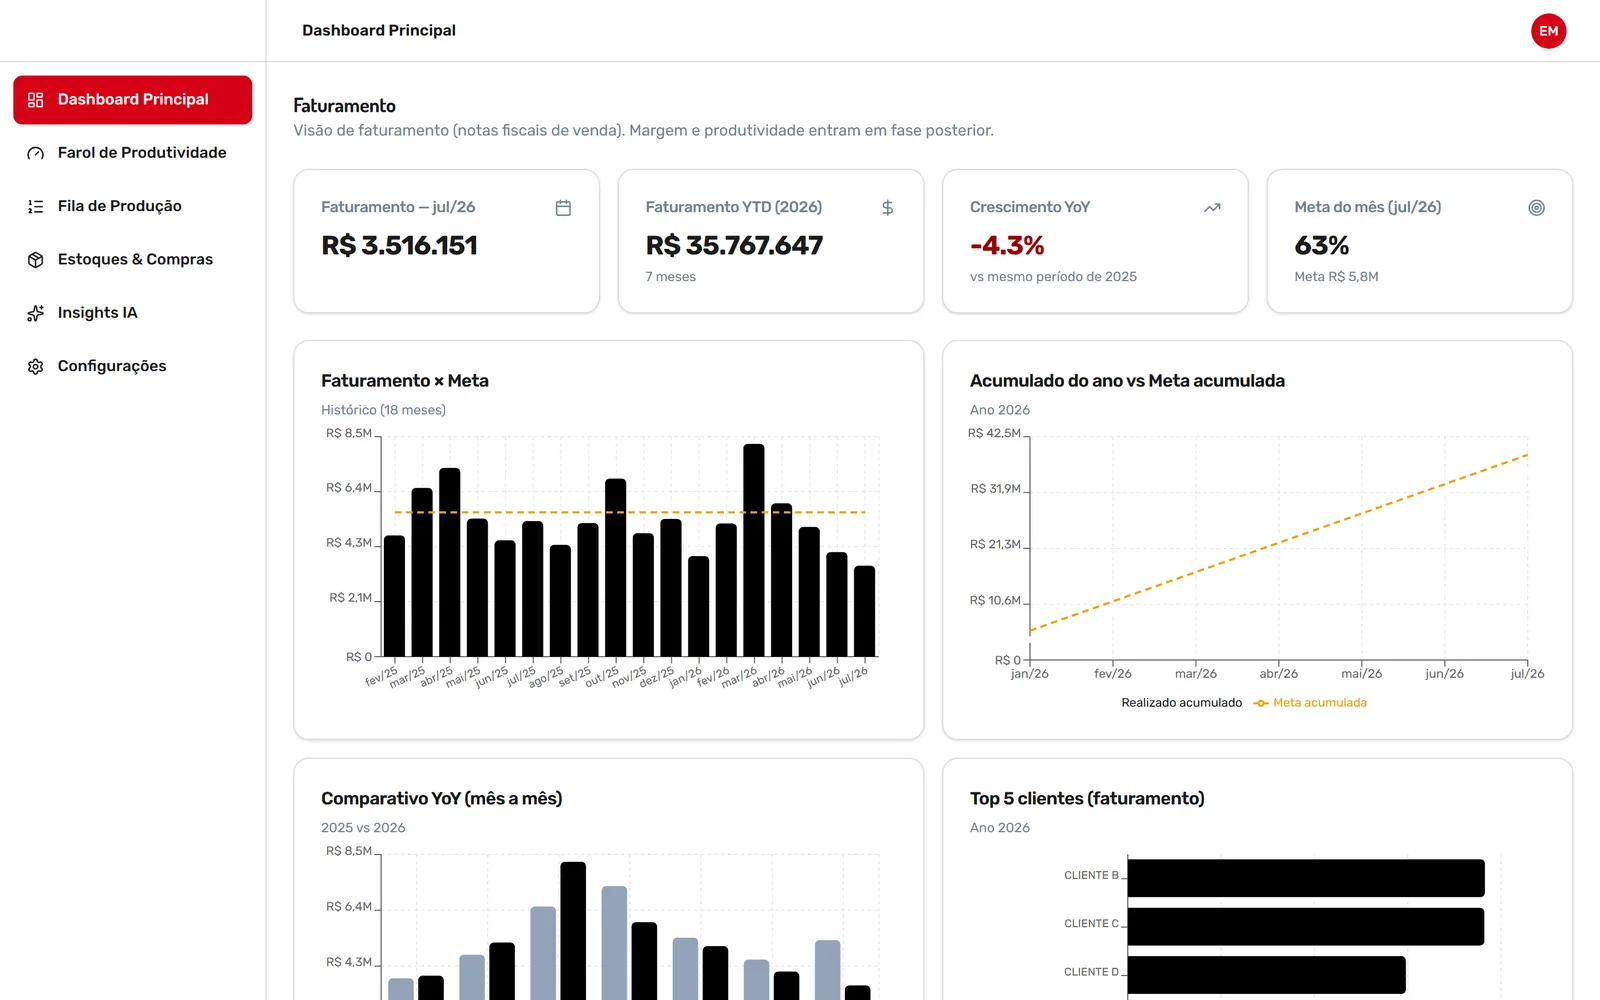The image size is (1600, 1000).
Task: Click the '7 meses' label
Action: pyautogui.click(x=670, y=277)
